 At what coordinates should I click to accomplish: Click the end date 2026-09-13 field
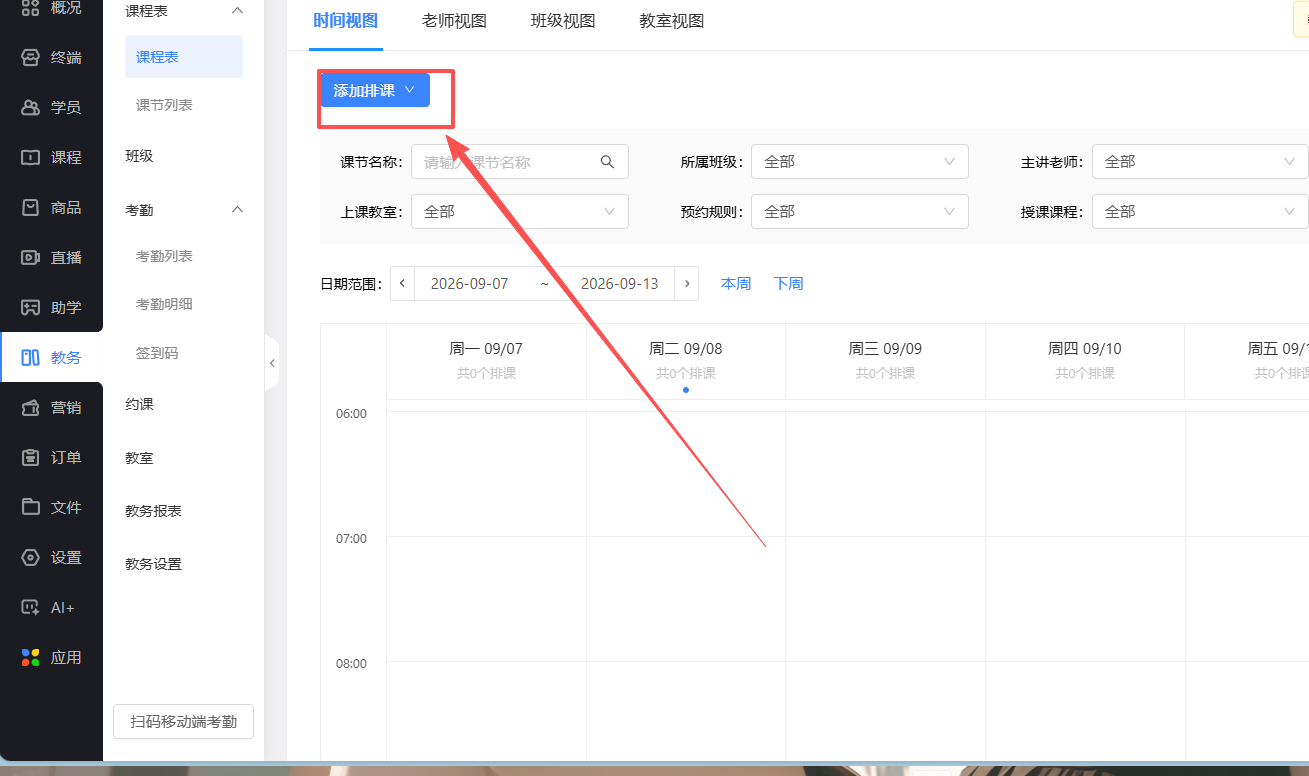pyautogui.click(x=620, y=284)
